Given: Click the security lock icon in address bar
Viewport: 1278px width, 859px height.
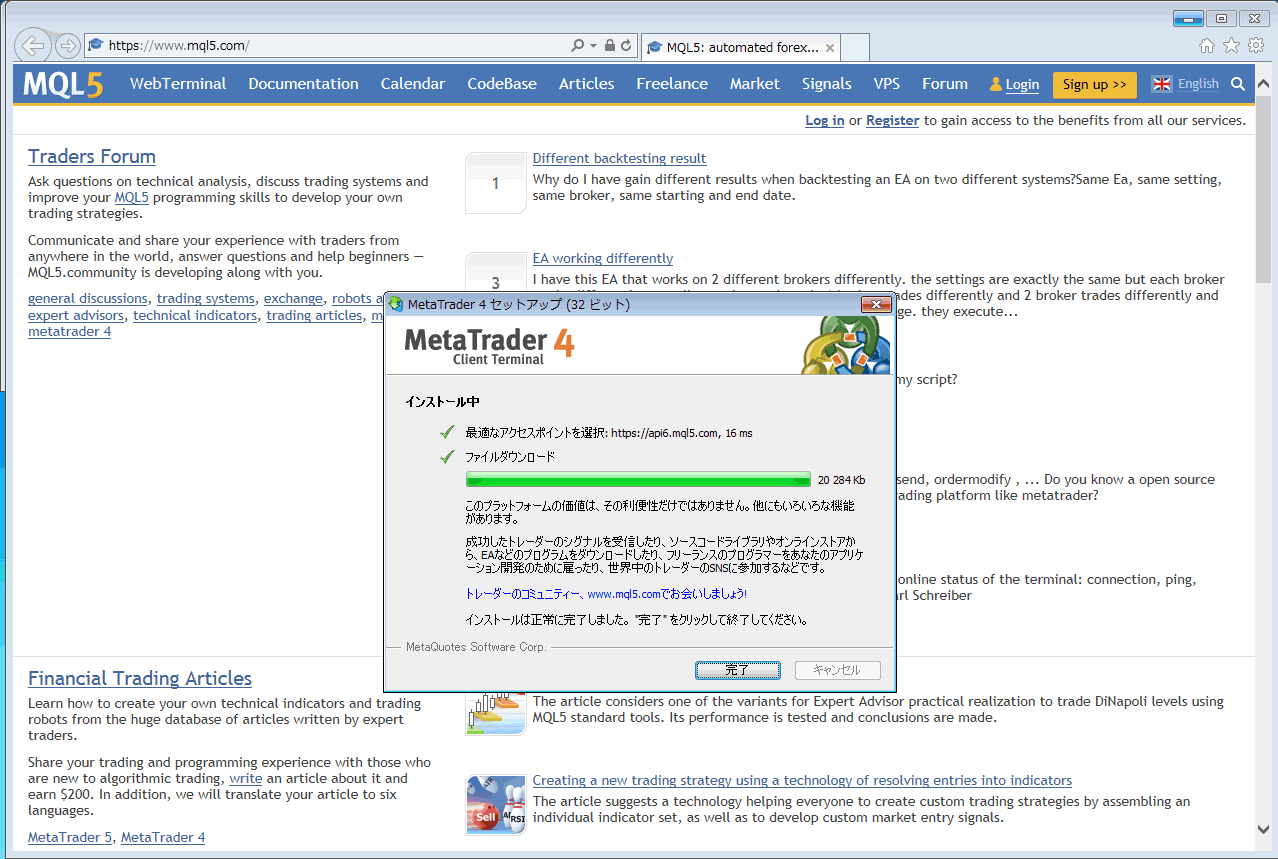Looking at the screenshot, I should click(x=609, y=45).
